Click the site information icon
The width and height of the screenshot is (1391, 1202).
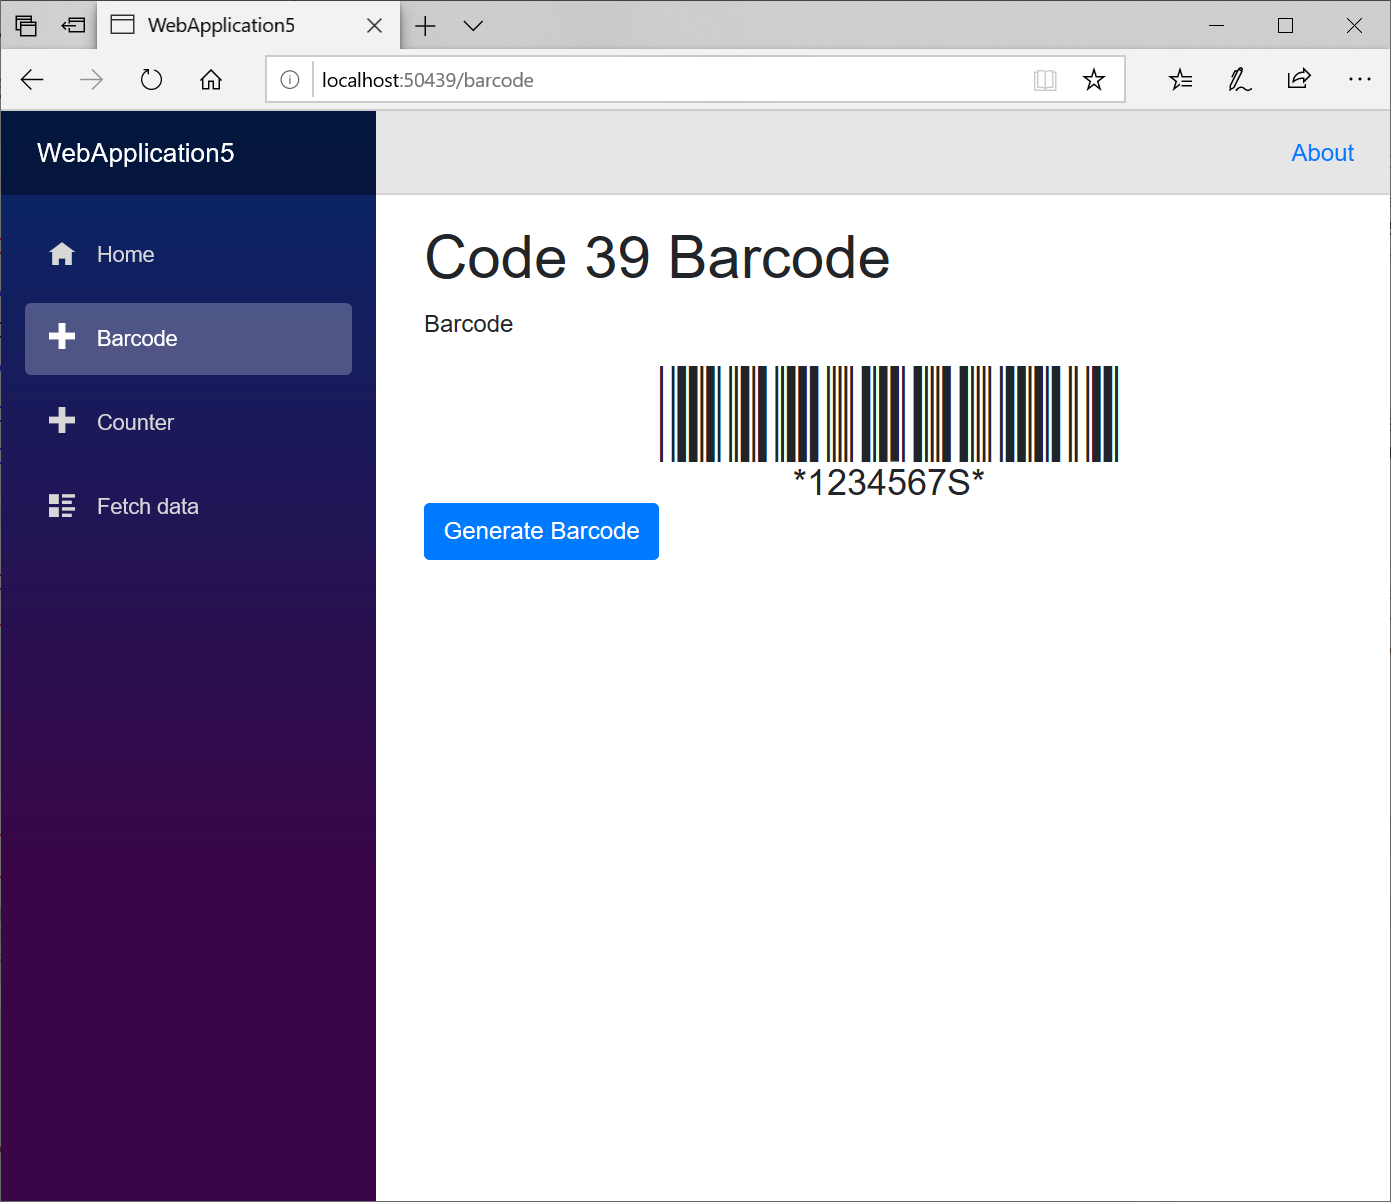(x=290, y=80)
